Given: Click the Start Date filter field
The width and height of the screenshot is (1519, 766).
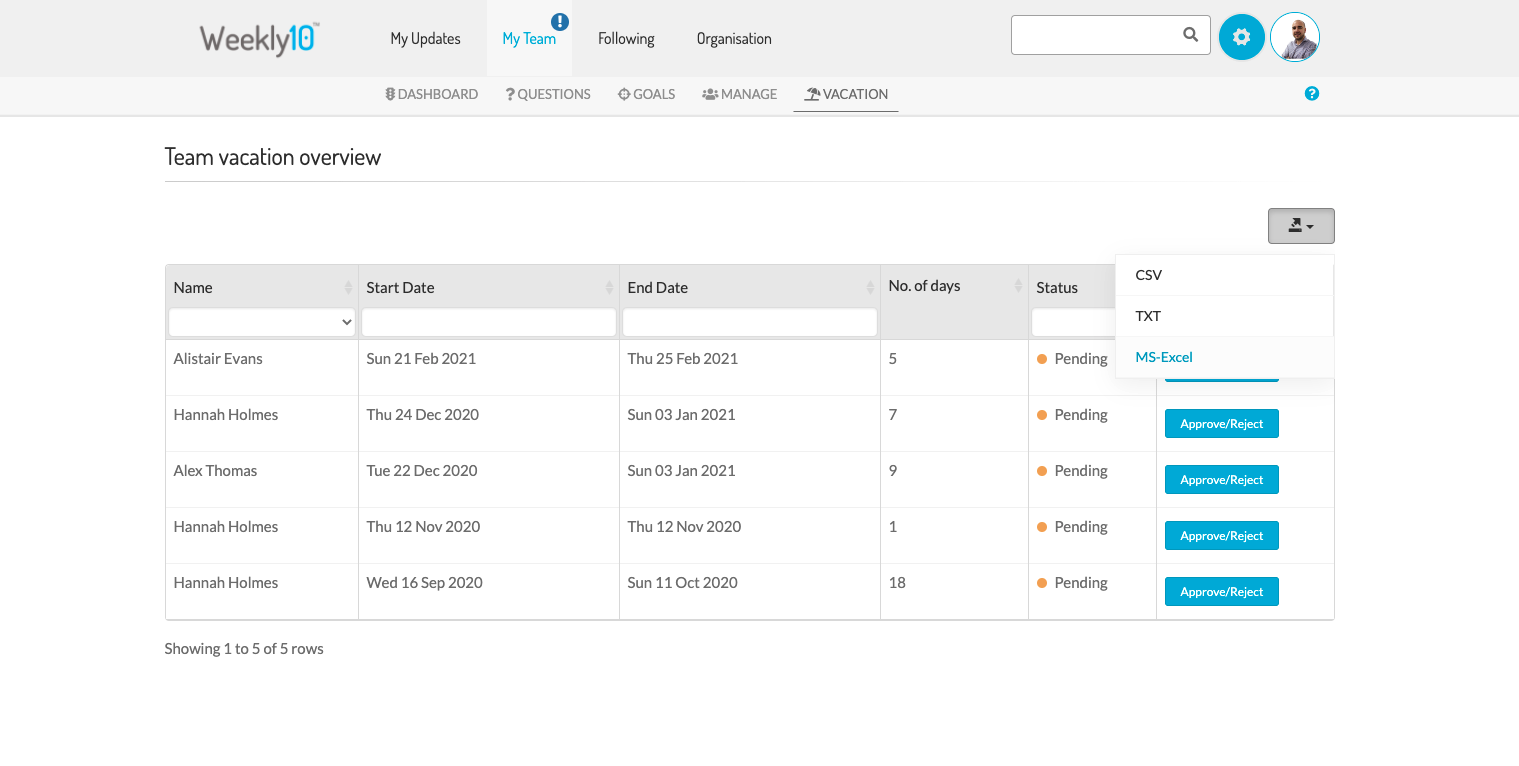Looking at the screenshot, I should point(489,322).
